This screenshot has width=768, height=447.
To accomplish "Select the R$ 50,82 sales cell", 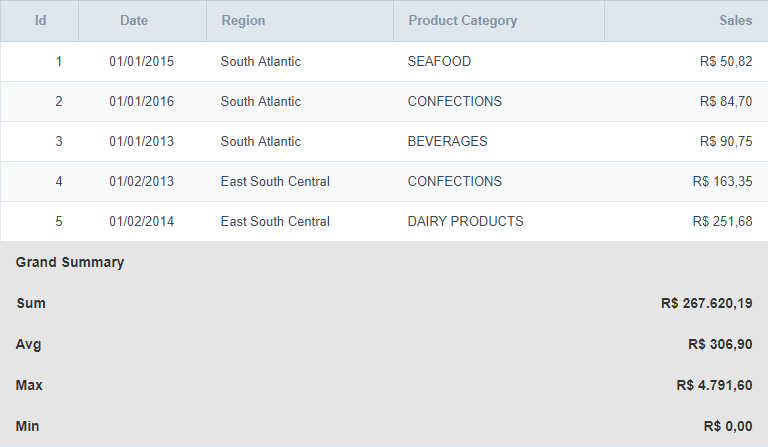I will (726, 62).
